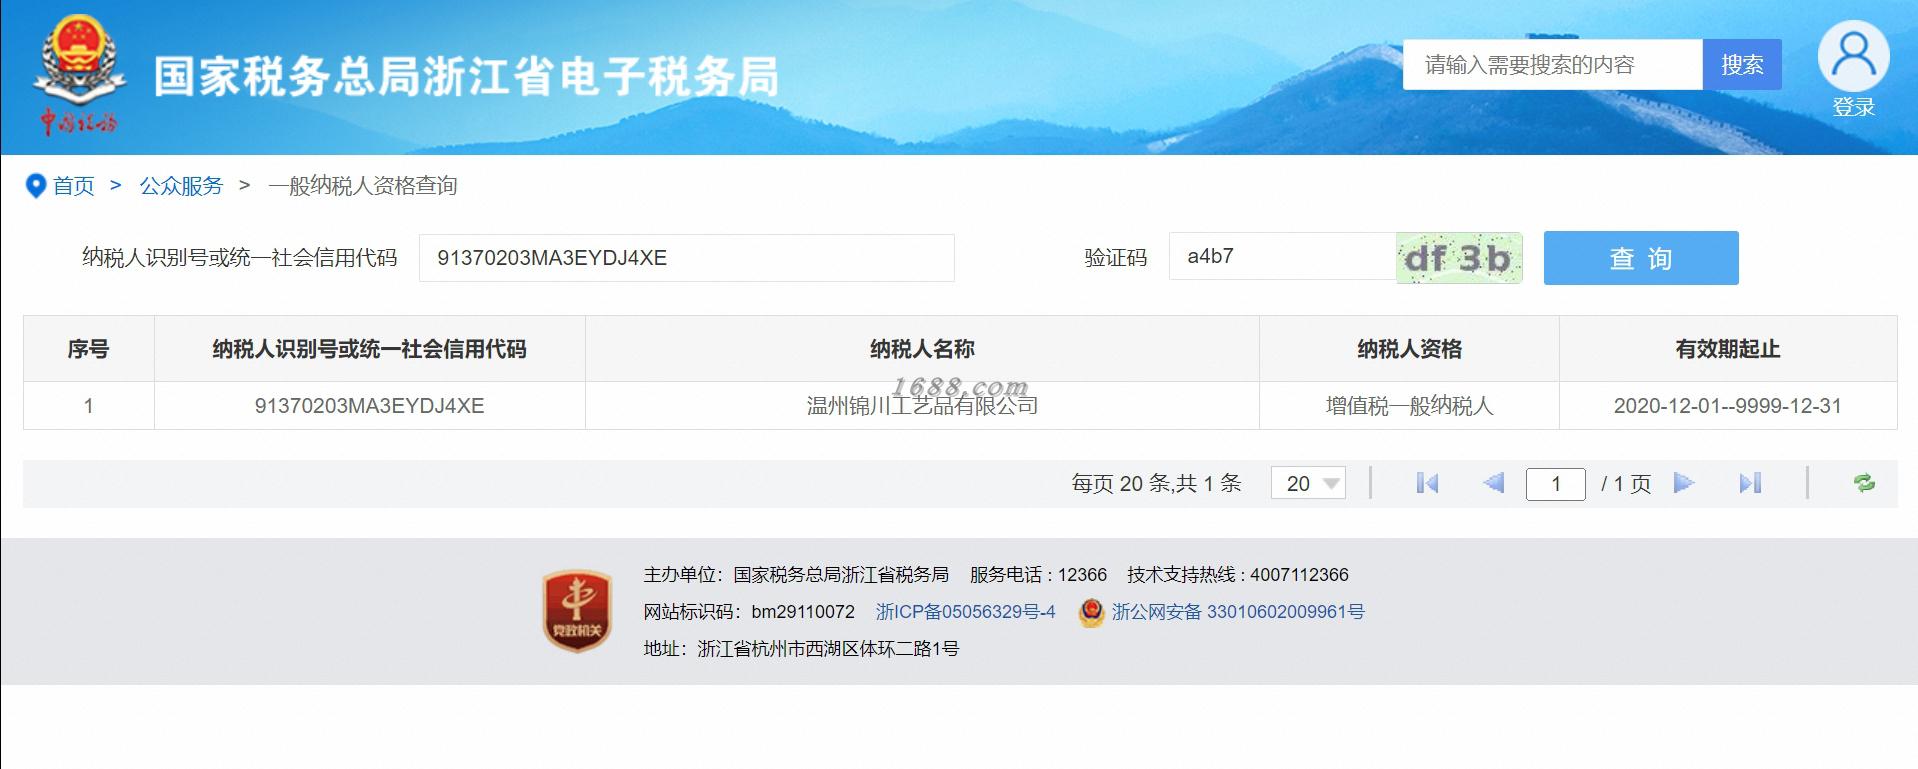The image size is (1918, 769).
Task: Select the 纳税人识别号或统一社会信用代码 column header
Action: (370, 349)
